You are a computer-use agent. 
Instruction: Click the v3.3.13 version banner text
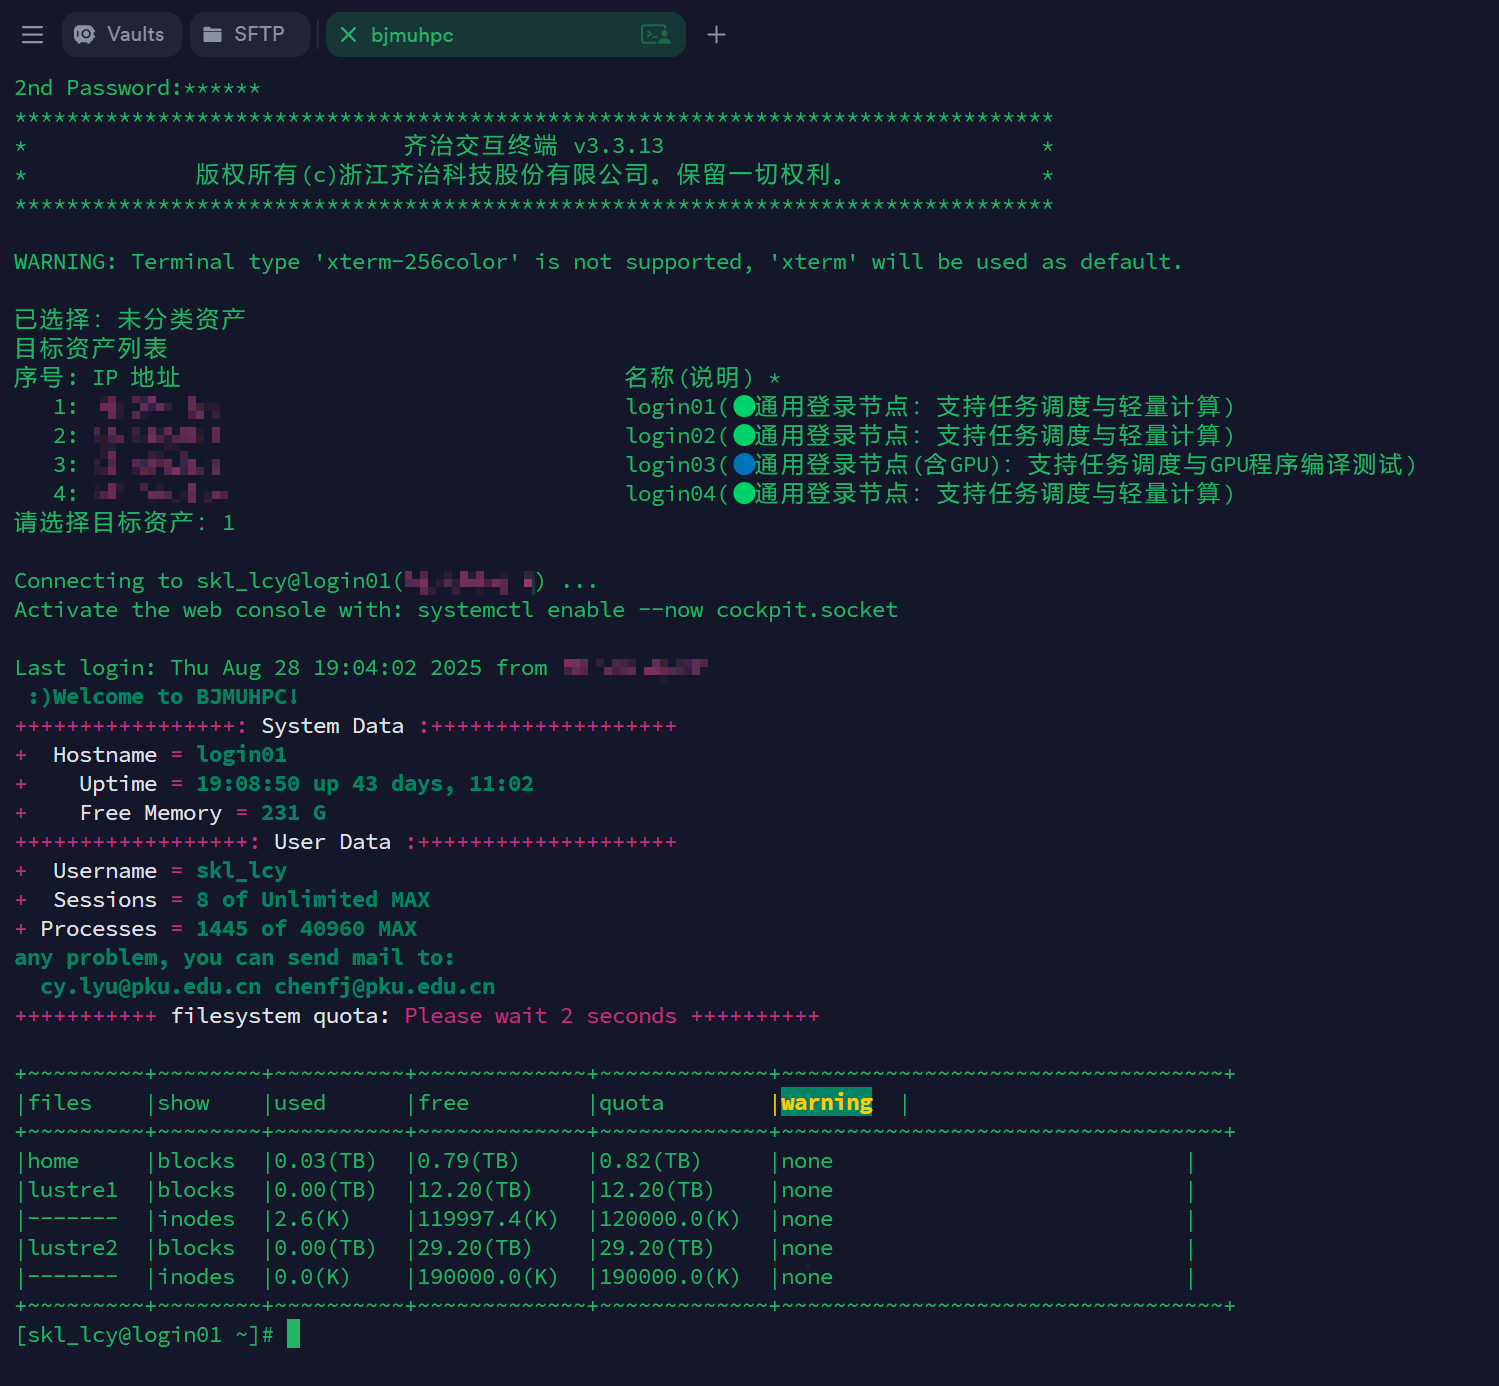534,146
